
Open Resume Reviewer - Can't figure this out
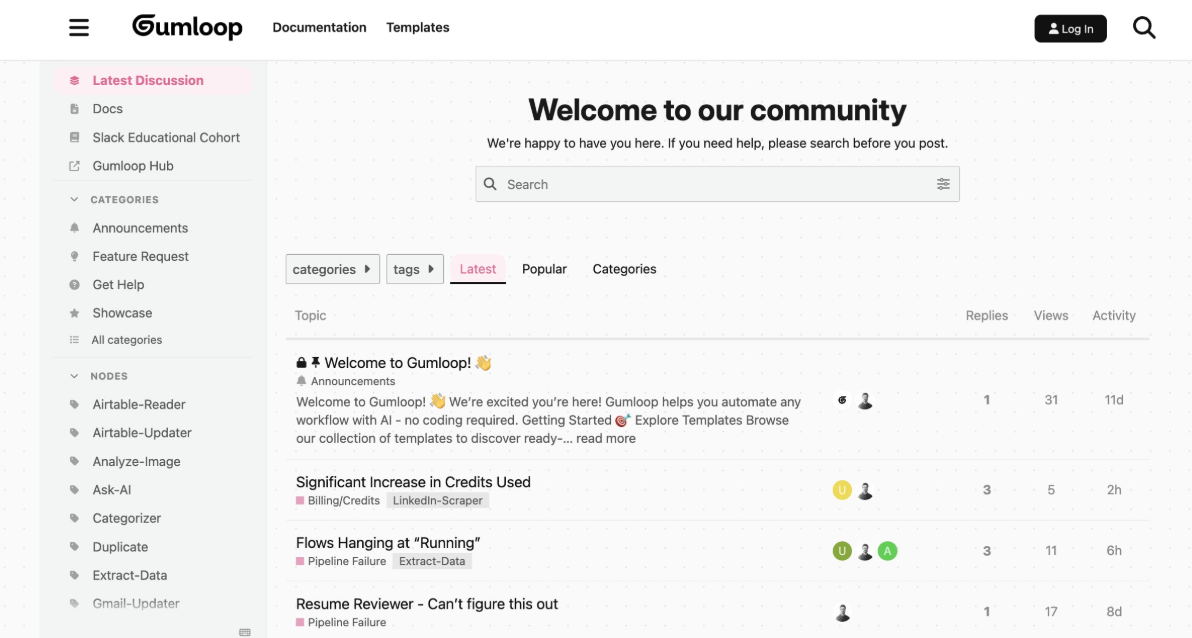(426, 604)
